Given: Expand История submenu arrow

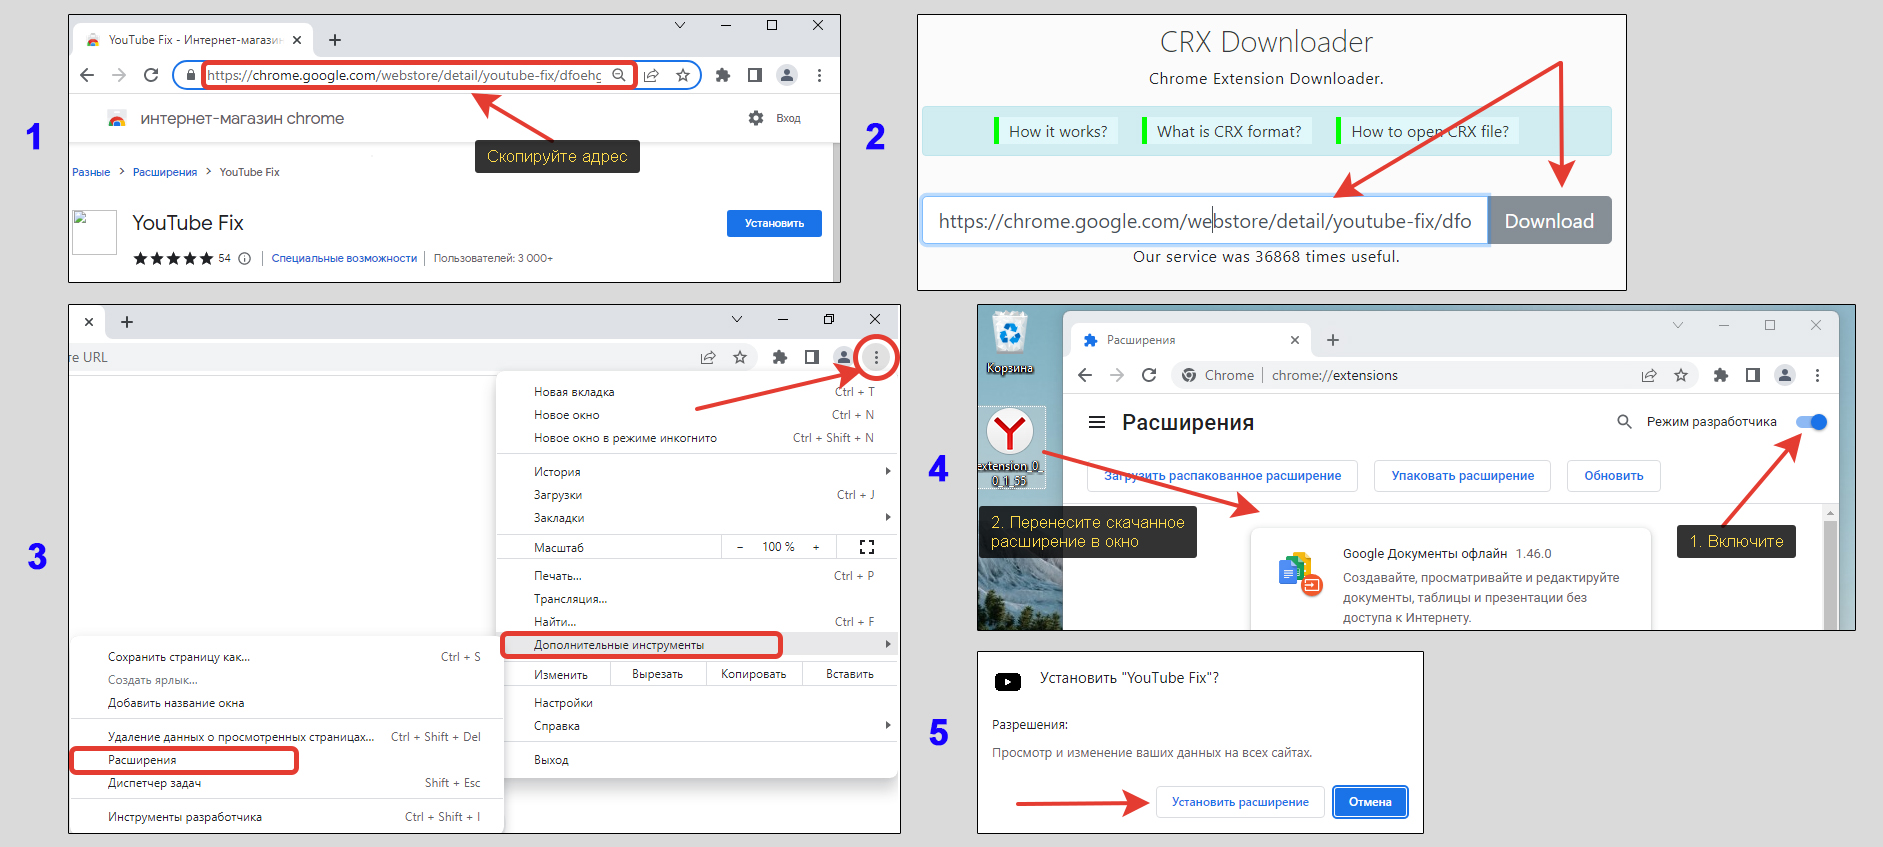Looking at the screenshot, I should pos(887,471).
